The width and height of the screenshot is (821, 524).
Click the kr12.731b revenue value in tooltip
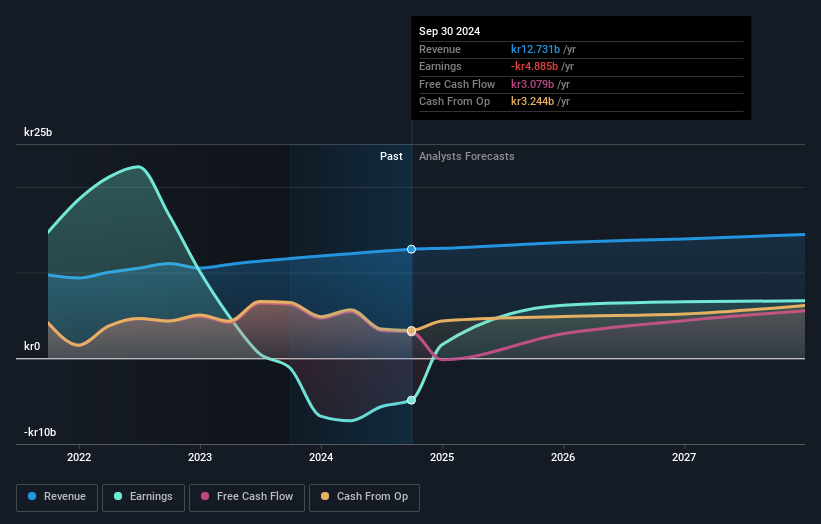tap(535, 49)
